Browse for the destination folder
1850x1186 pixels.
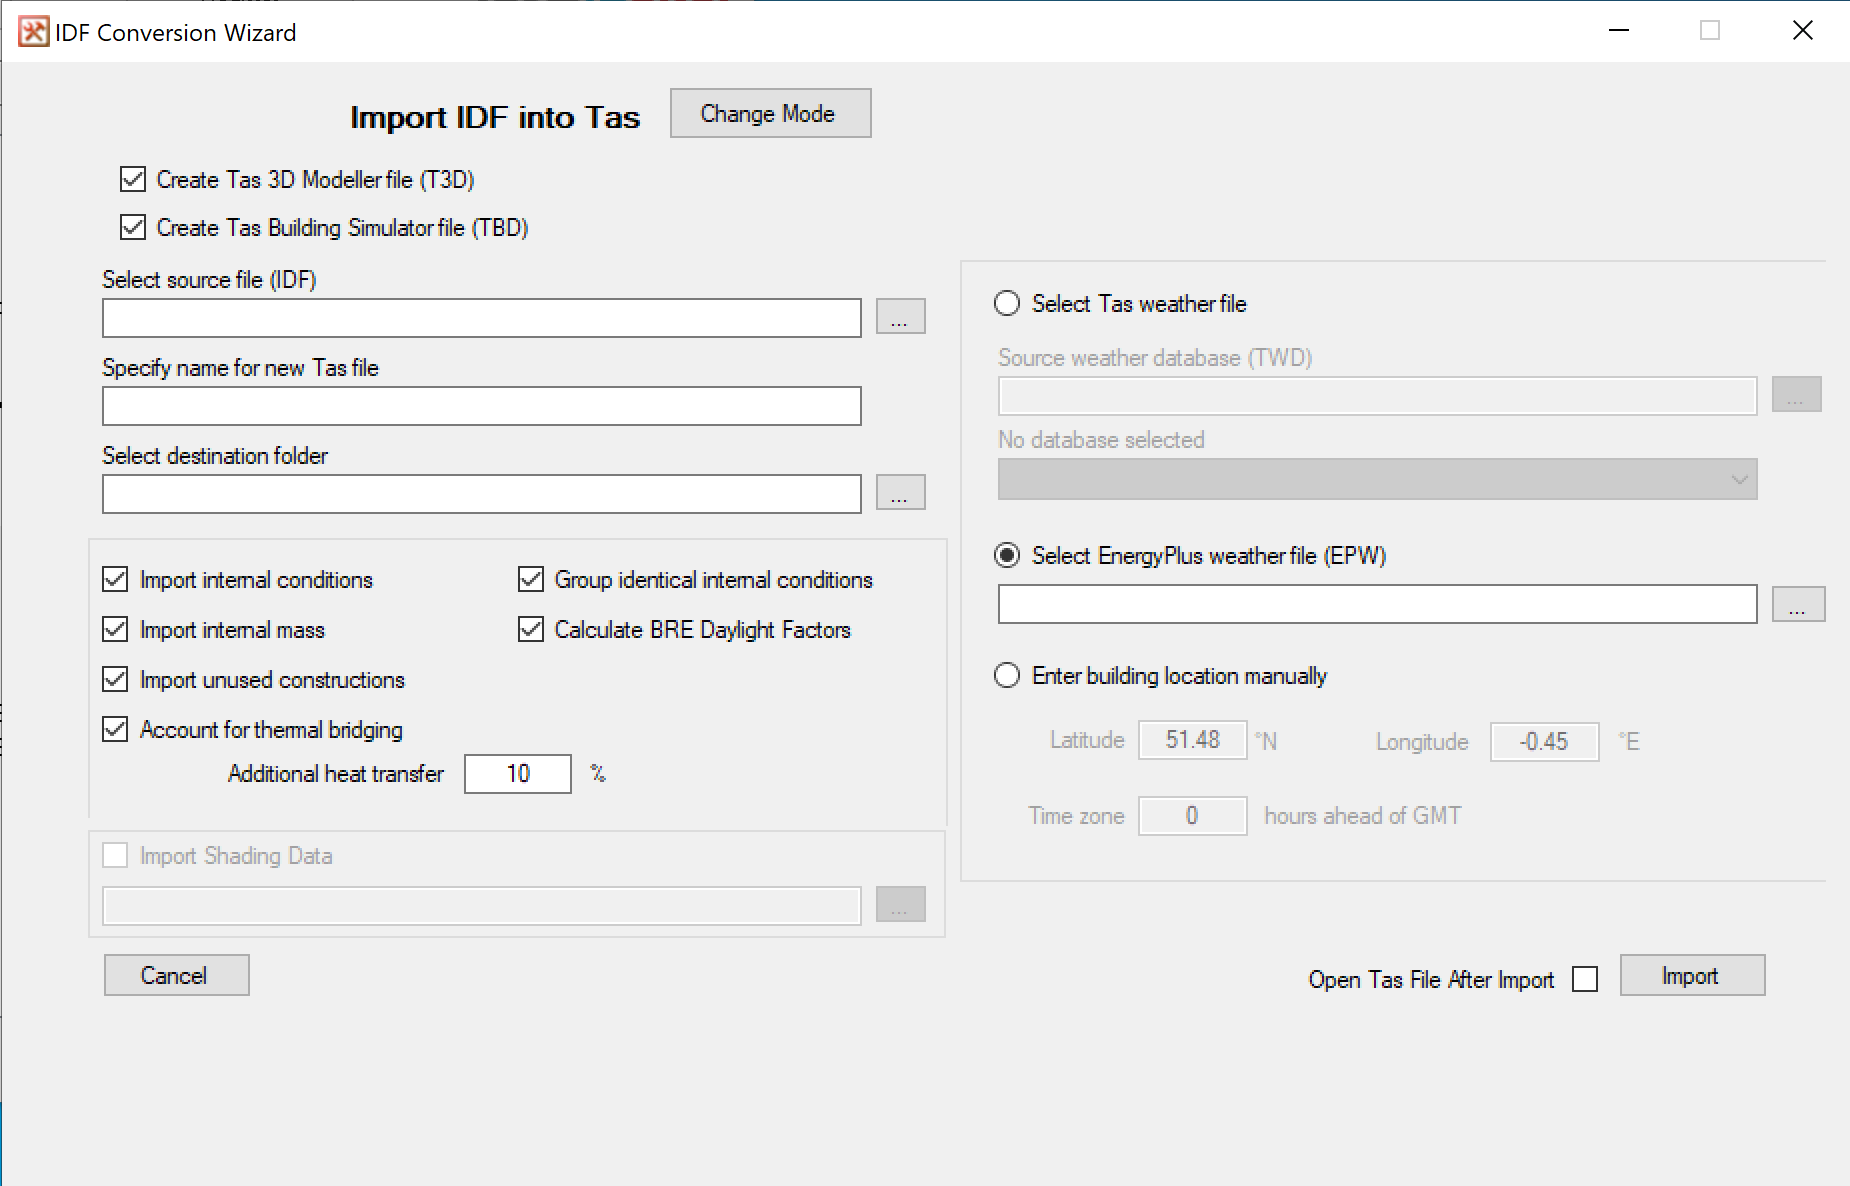coord(899,492)
